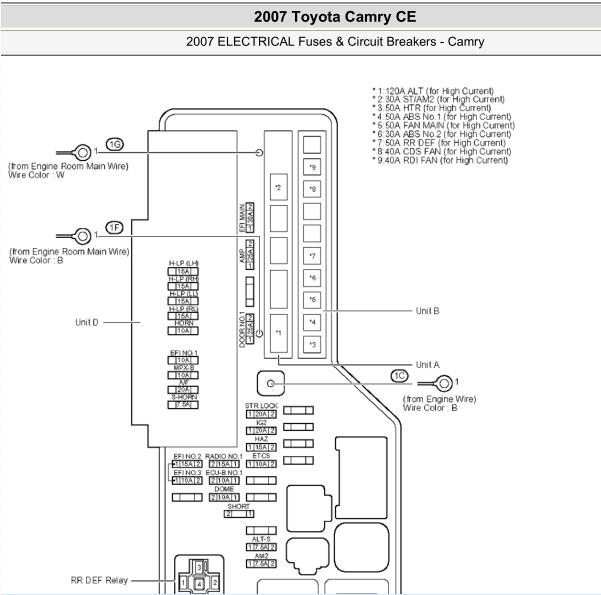
Task: Click the ECU-B NO.1 fuse label
Action: 224,473
